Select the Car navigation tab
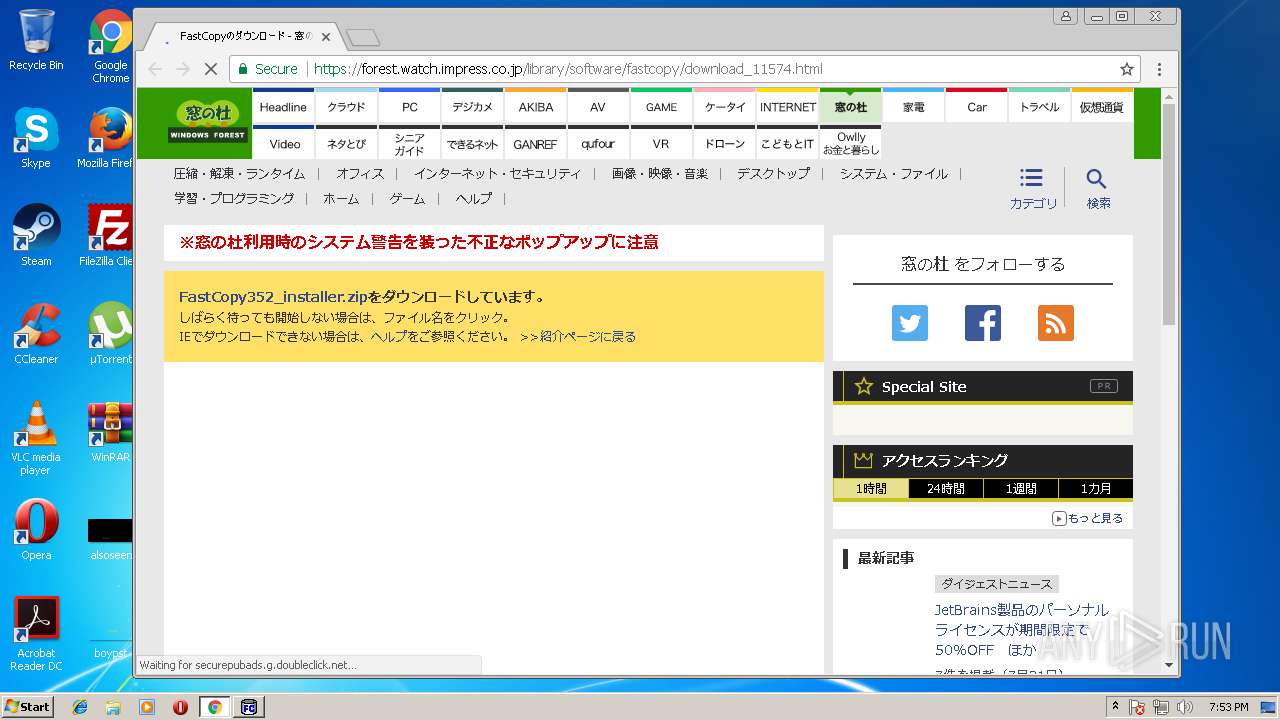Image resolution: width=1280 pixels, height=720 pixels. [977, 106]
